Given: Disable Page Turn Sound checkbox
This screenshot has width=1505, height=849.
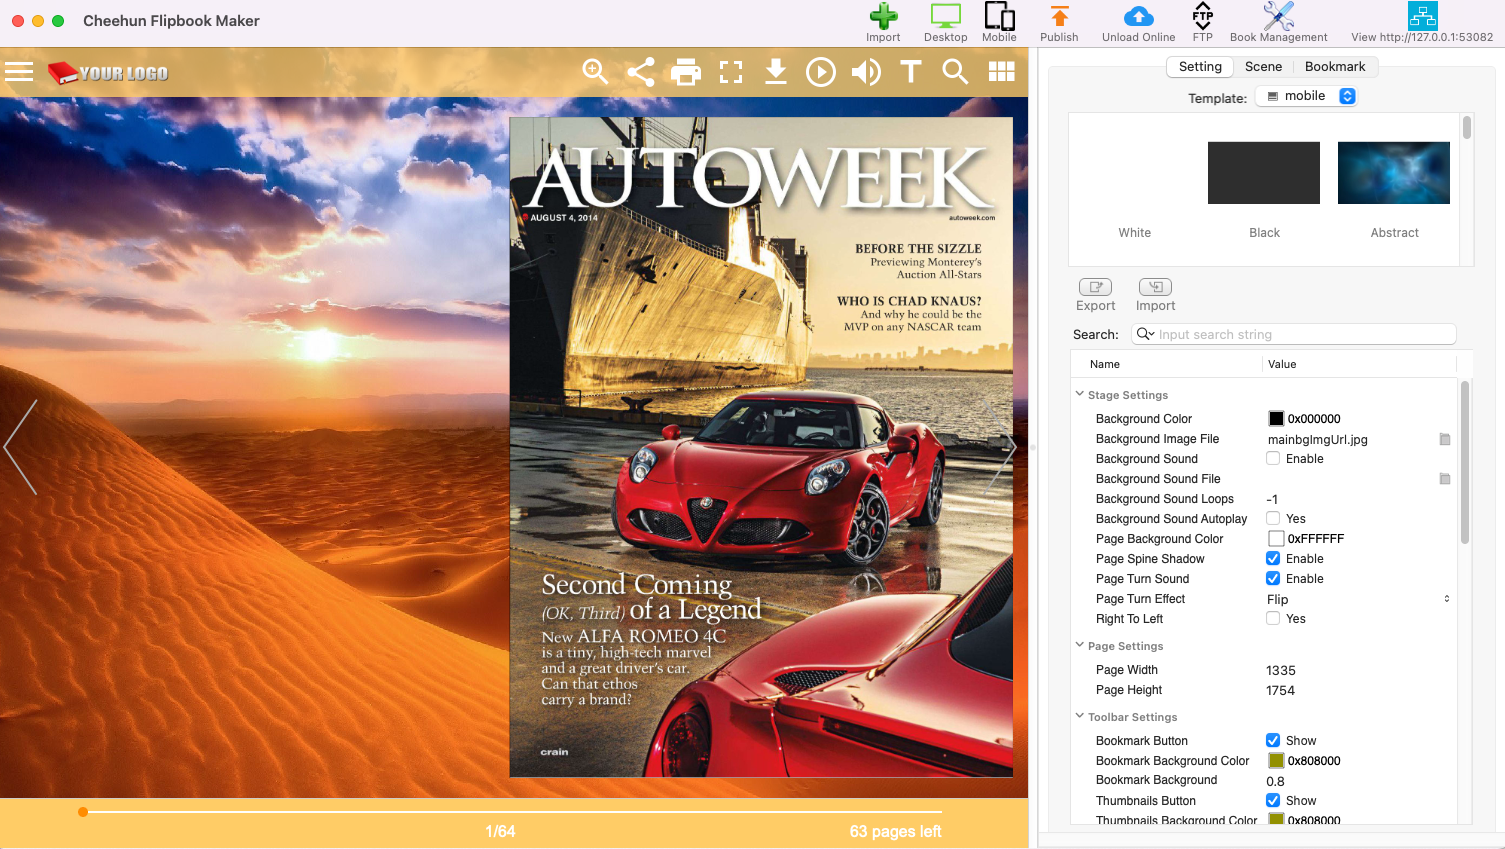Looking at the screenshot, I should pos(1273,579).
